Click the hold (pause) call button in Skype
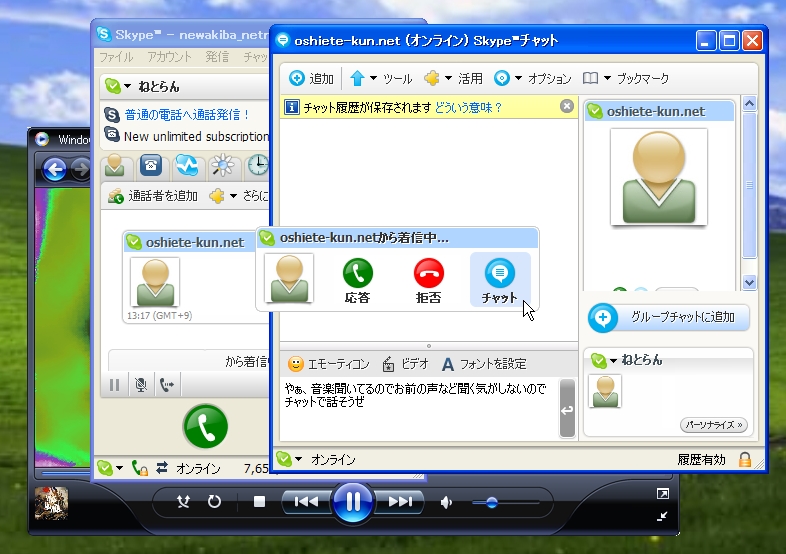The width and height of the screenshot is (786, 554). click(115, 385)
